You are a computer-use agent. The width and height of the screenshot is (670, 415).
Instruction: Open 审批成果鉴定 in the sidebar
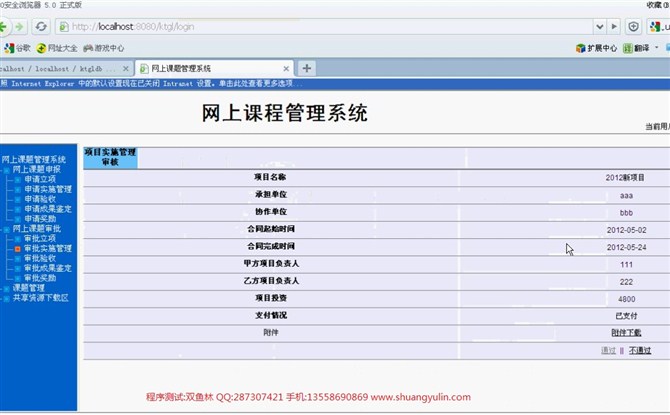click(x=48, y=268)
